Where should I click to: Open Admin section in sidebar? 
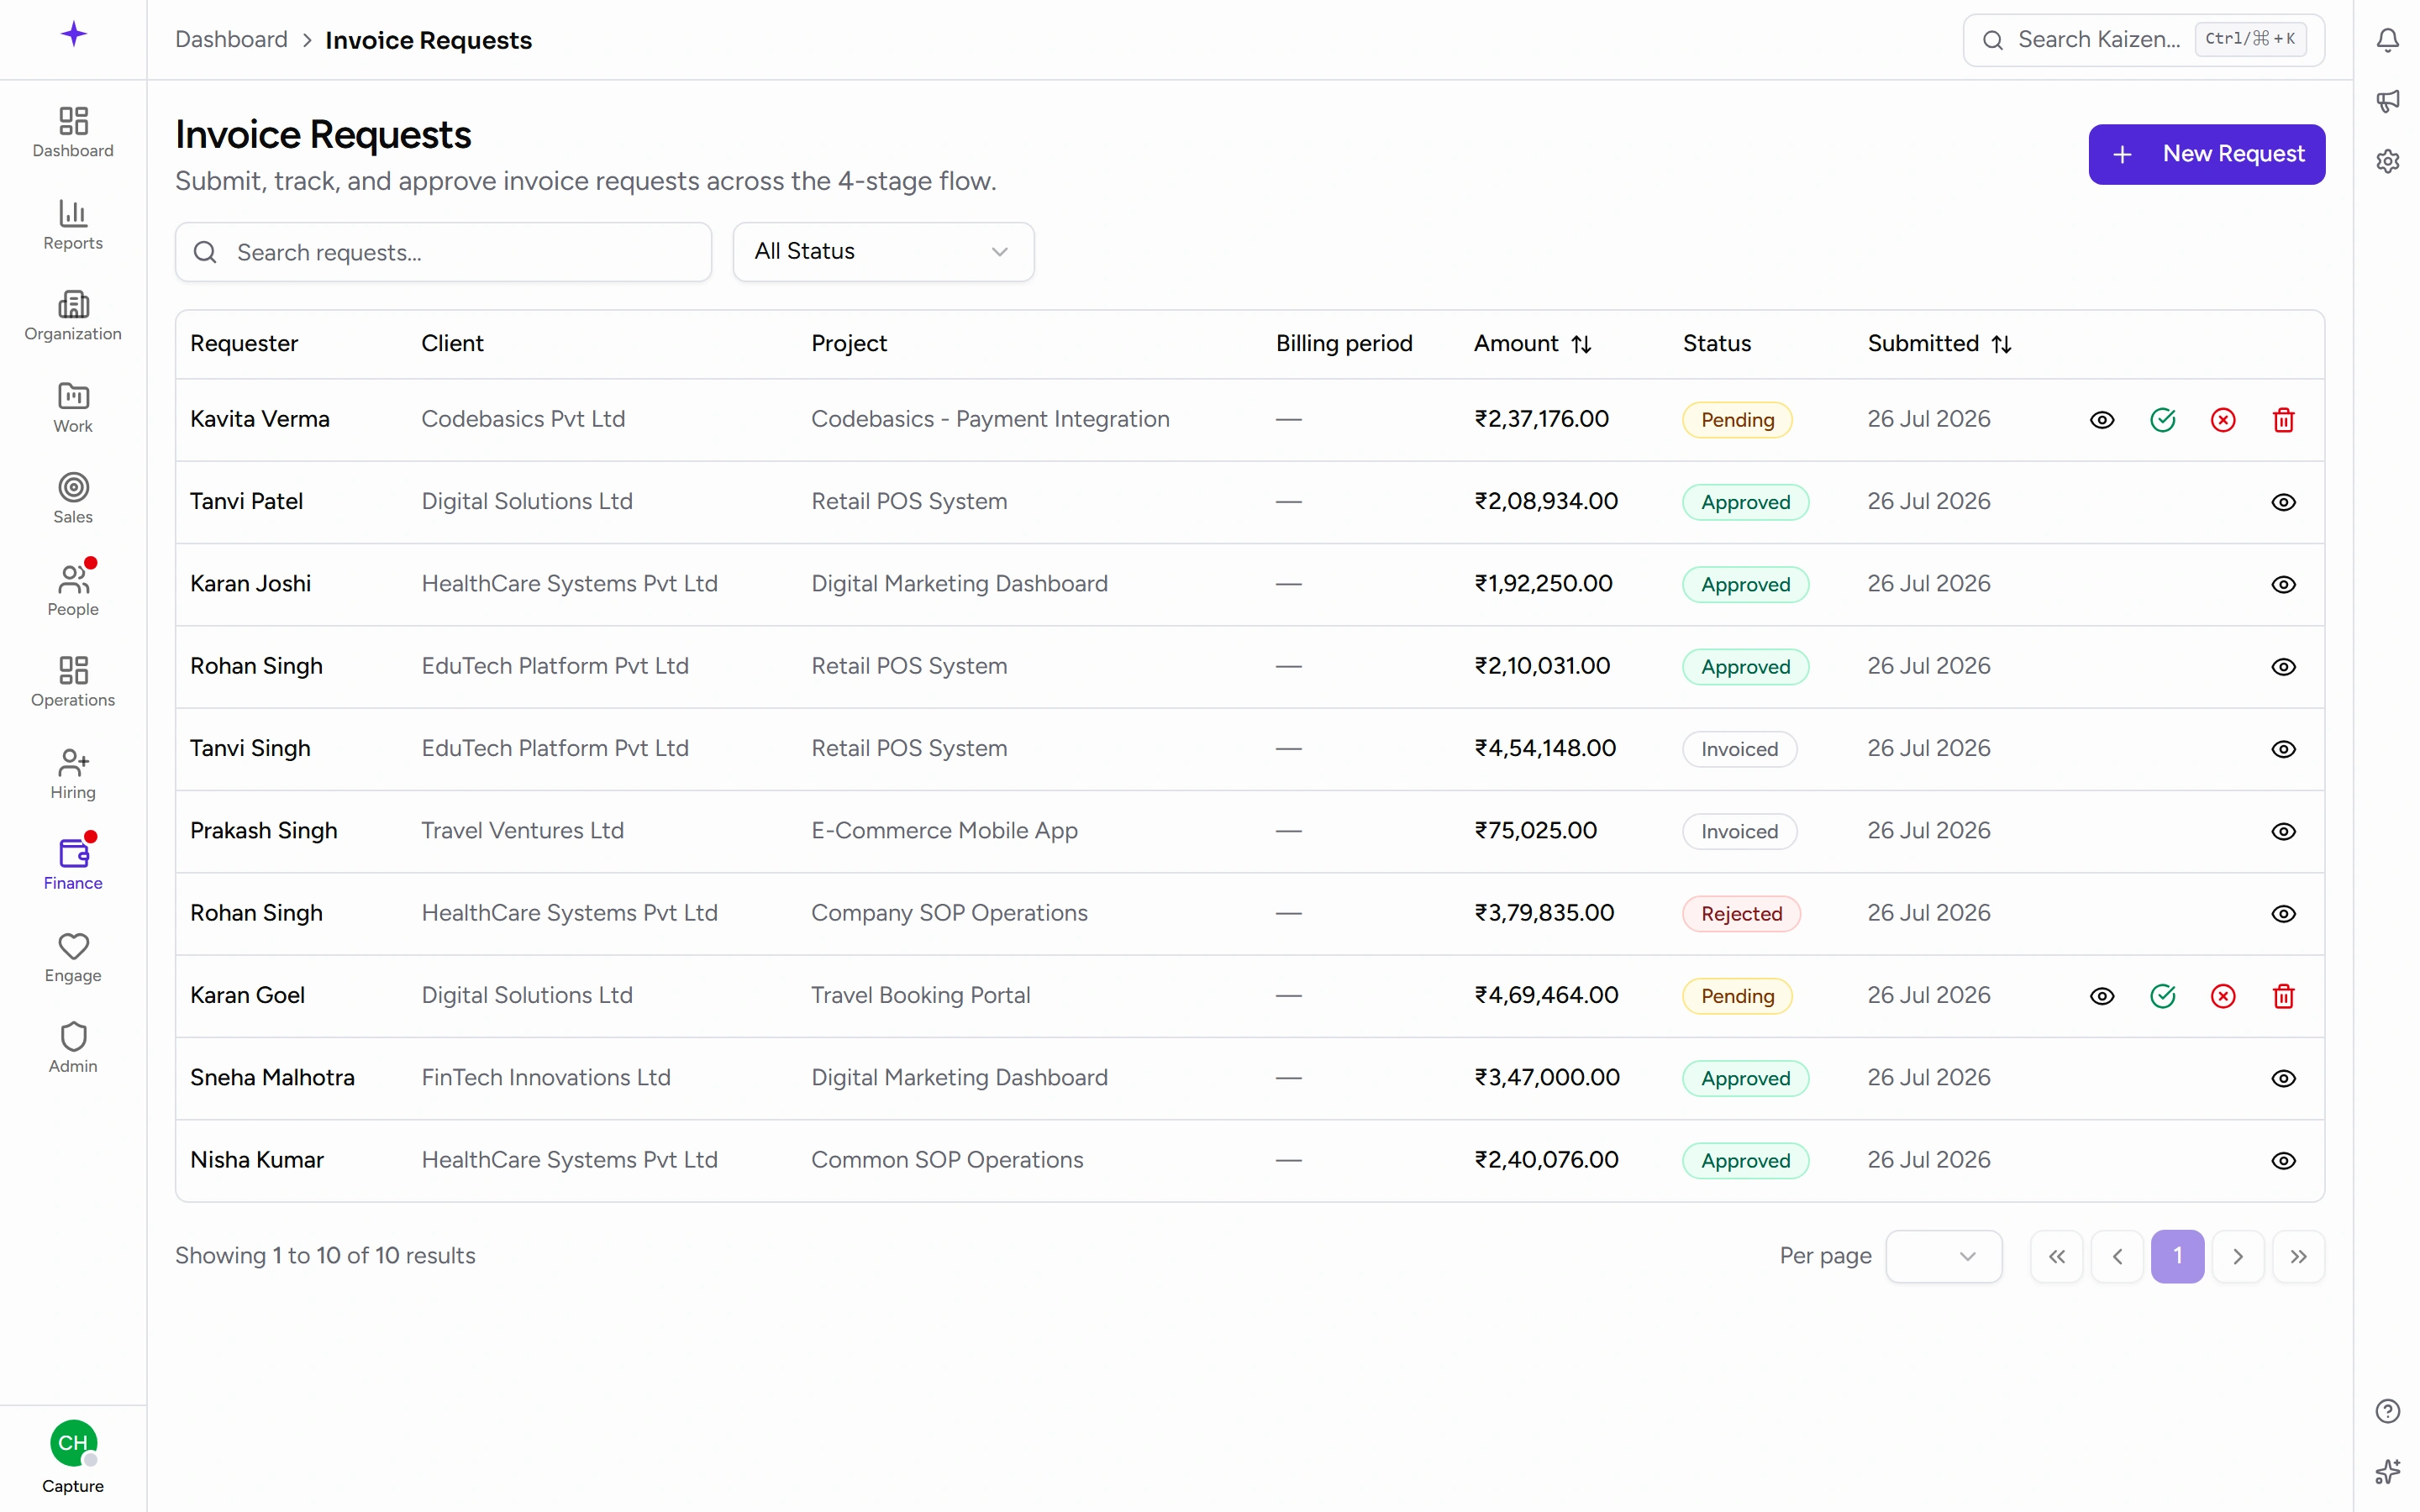pyautogui.click(x=73, y=1048)
